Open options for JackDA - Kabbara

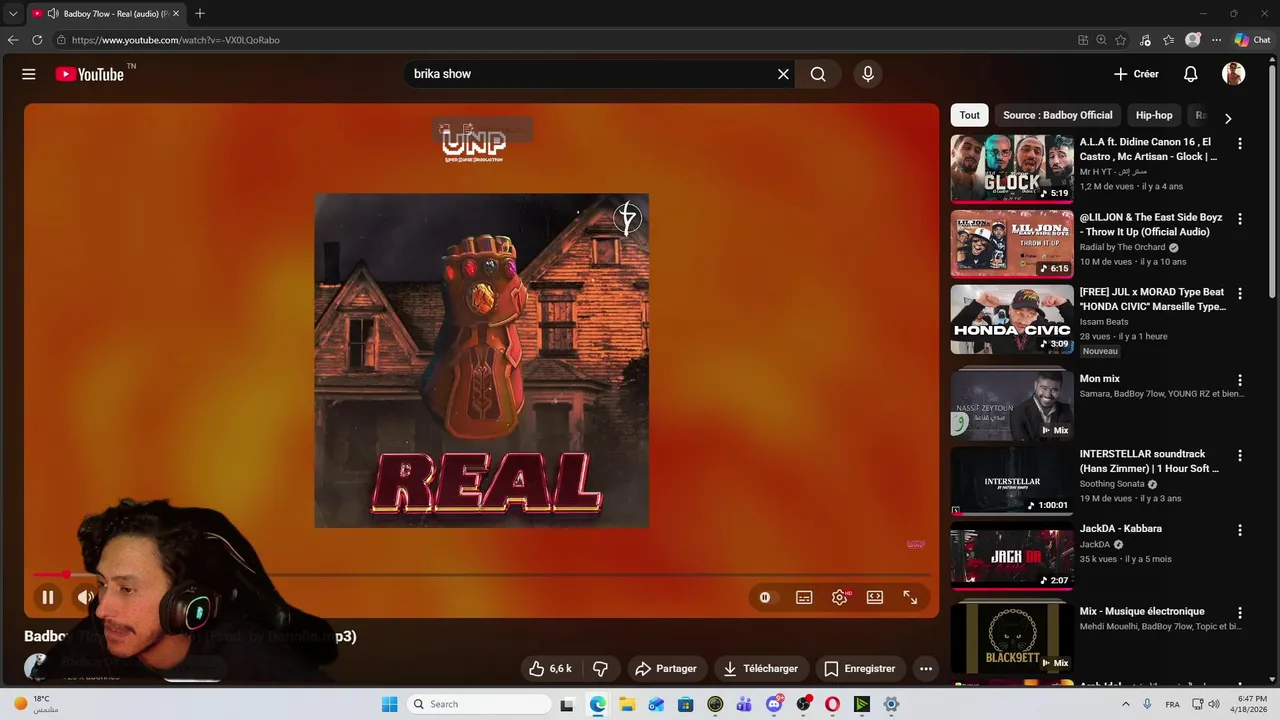[x=1240, y=531]
